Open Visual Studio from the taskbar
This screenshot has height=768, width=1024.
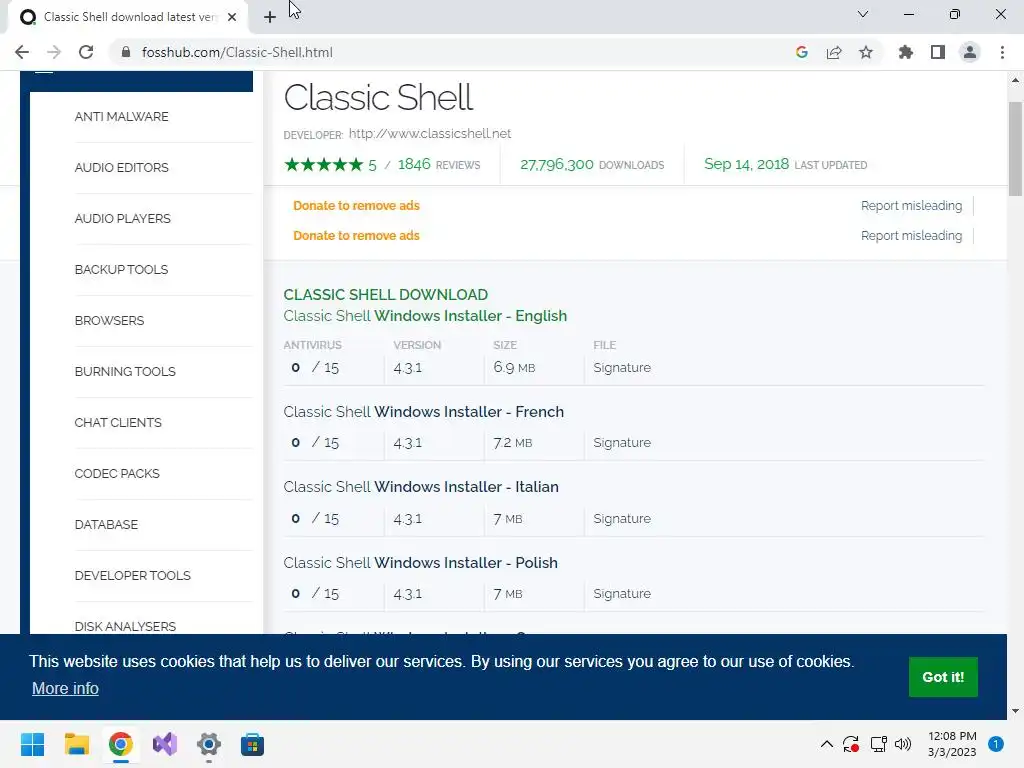coord(165,744)
